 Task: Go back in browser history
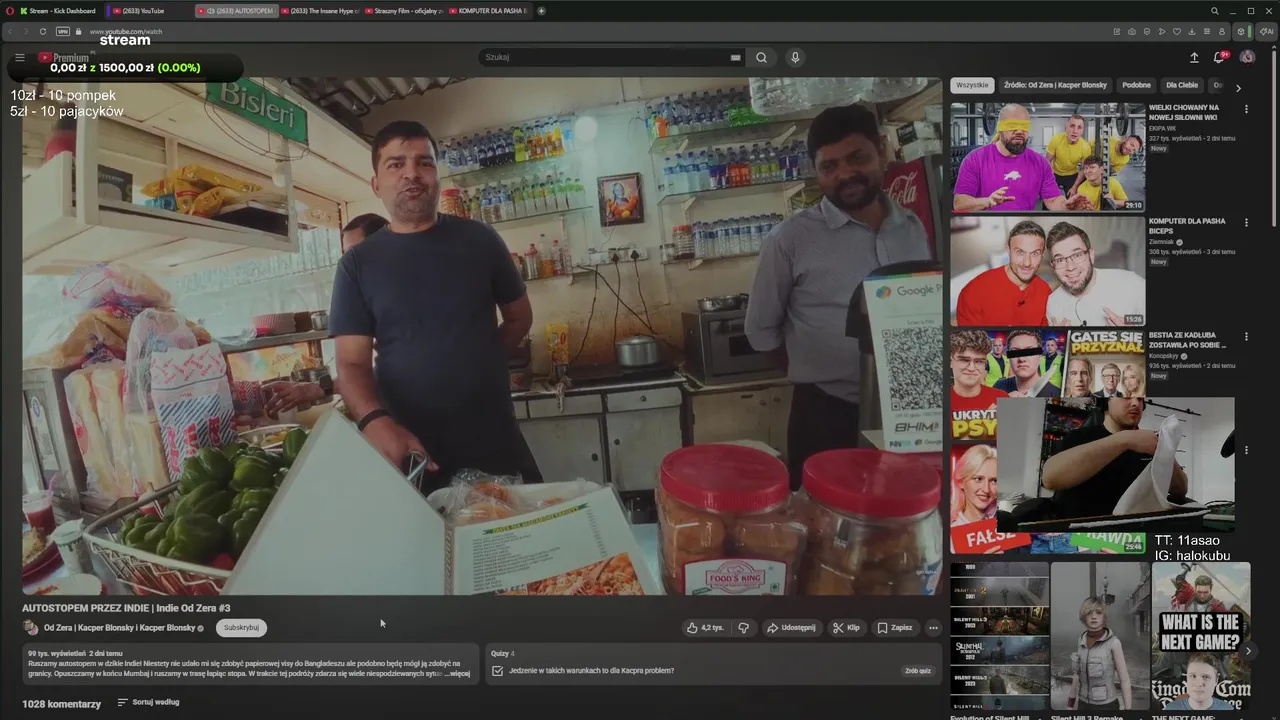11,32
